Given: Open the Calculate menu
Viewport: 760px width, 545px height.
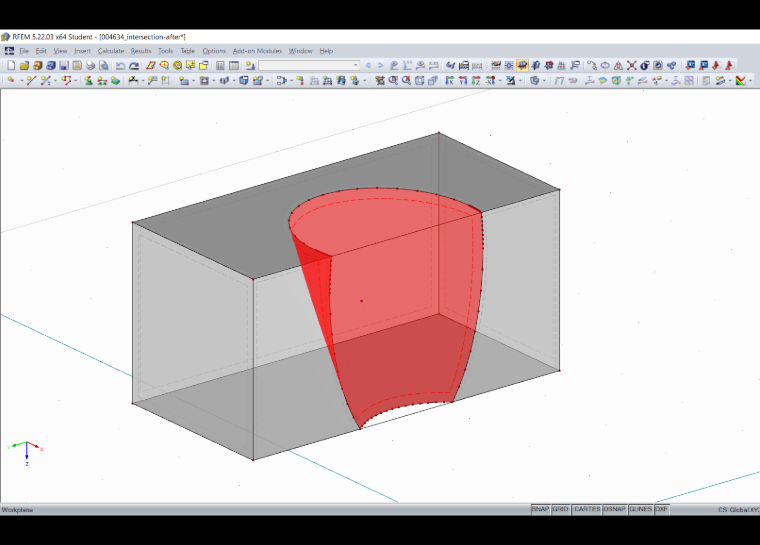Looking at the screenshot, I should click(111, 51).
